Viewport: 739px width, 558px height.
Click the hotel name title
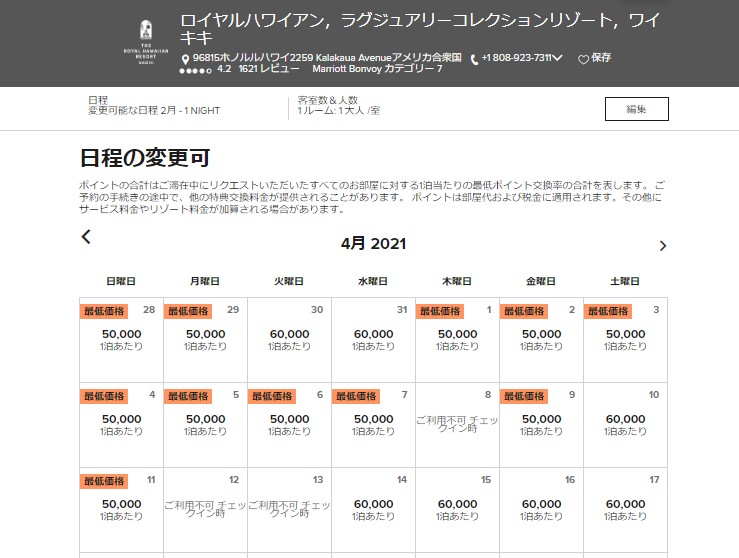(419, 28)
